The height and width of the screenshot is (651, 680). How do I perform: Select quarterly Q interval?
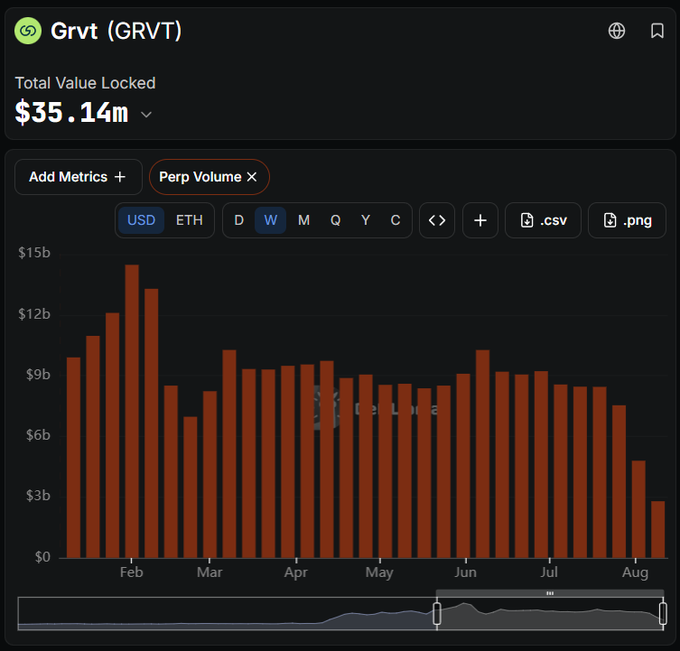click(335, 220)
